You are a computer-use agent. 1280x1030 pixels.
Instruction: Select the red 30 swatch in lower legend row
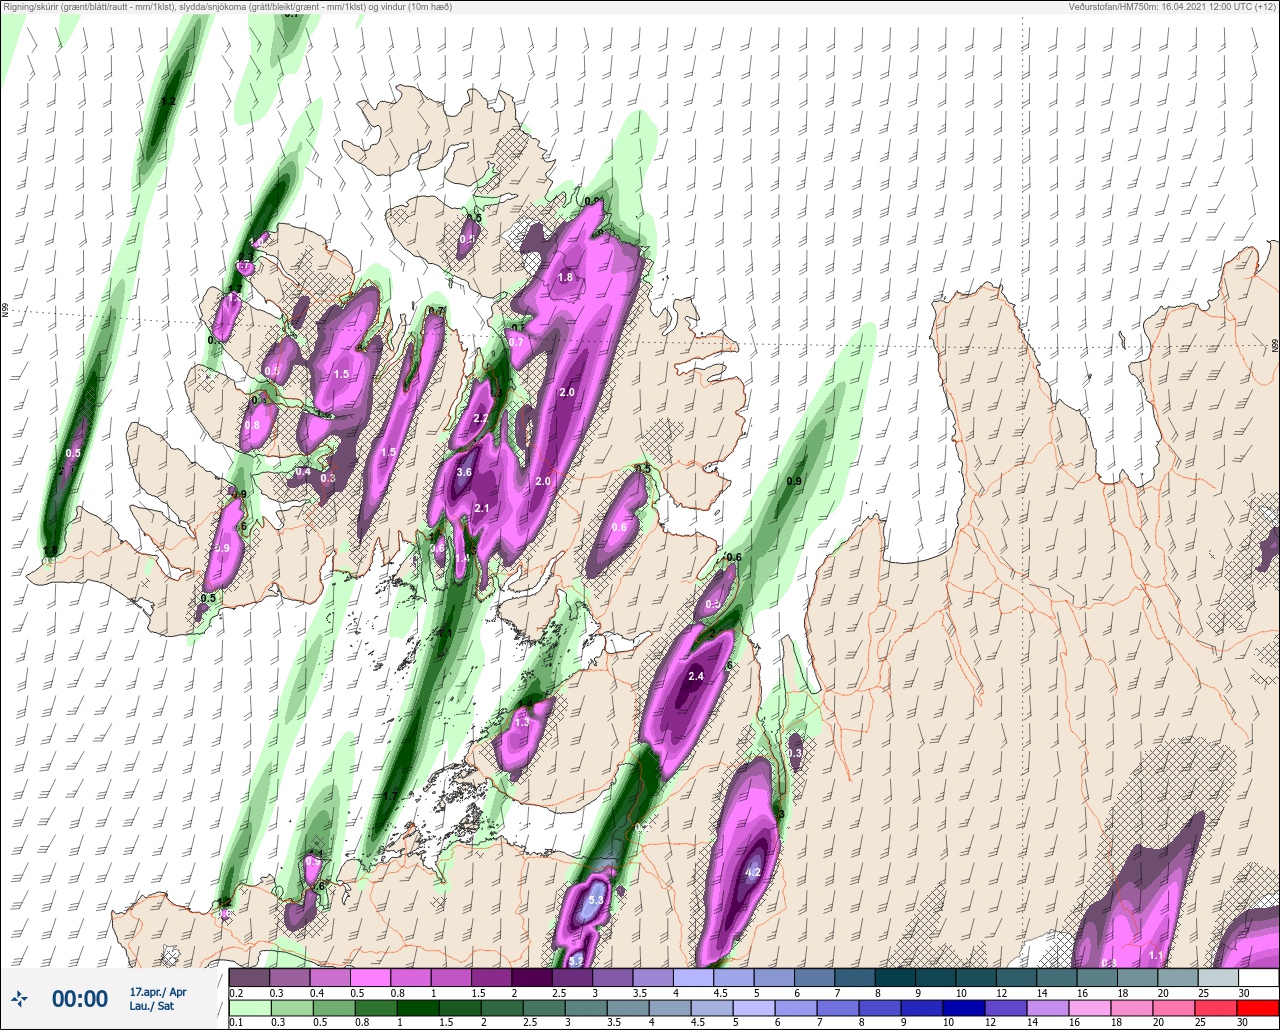(x=1259, y=1009)
